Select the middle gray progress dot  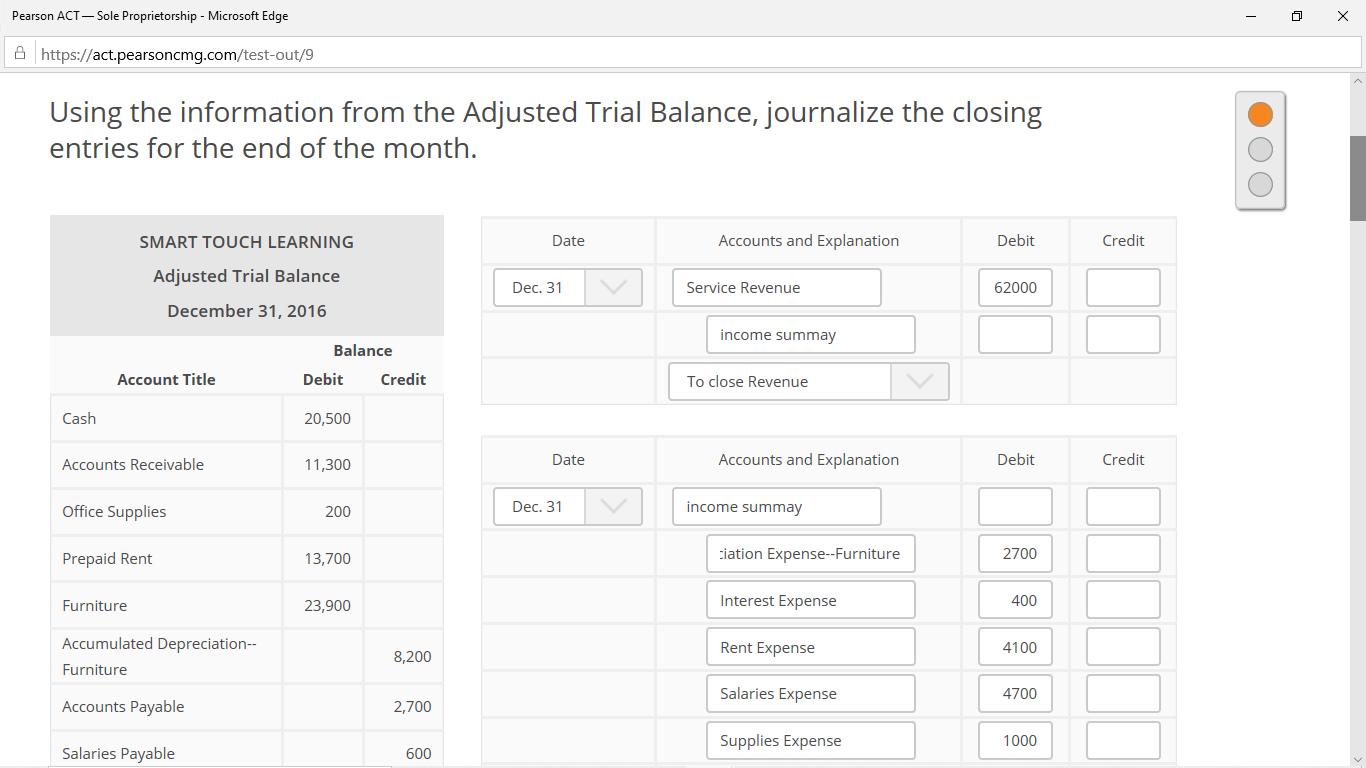click(1261, 149)
